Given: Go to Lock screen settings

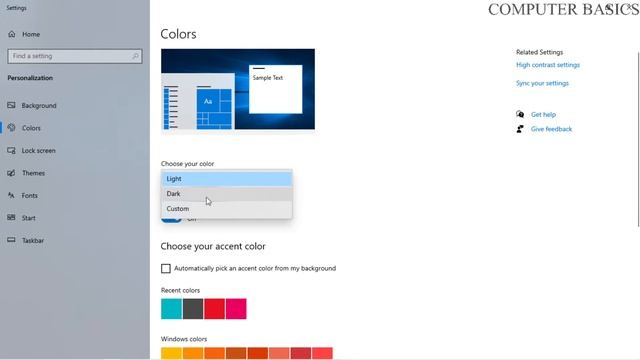Looking at the screenshot, I should pyautogui.click(x=38, y=151).
